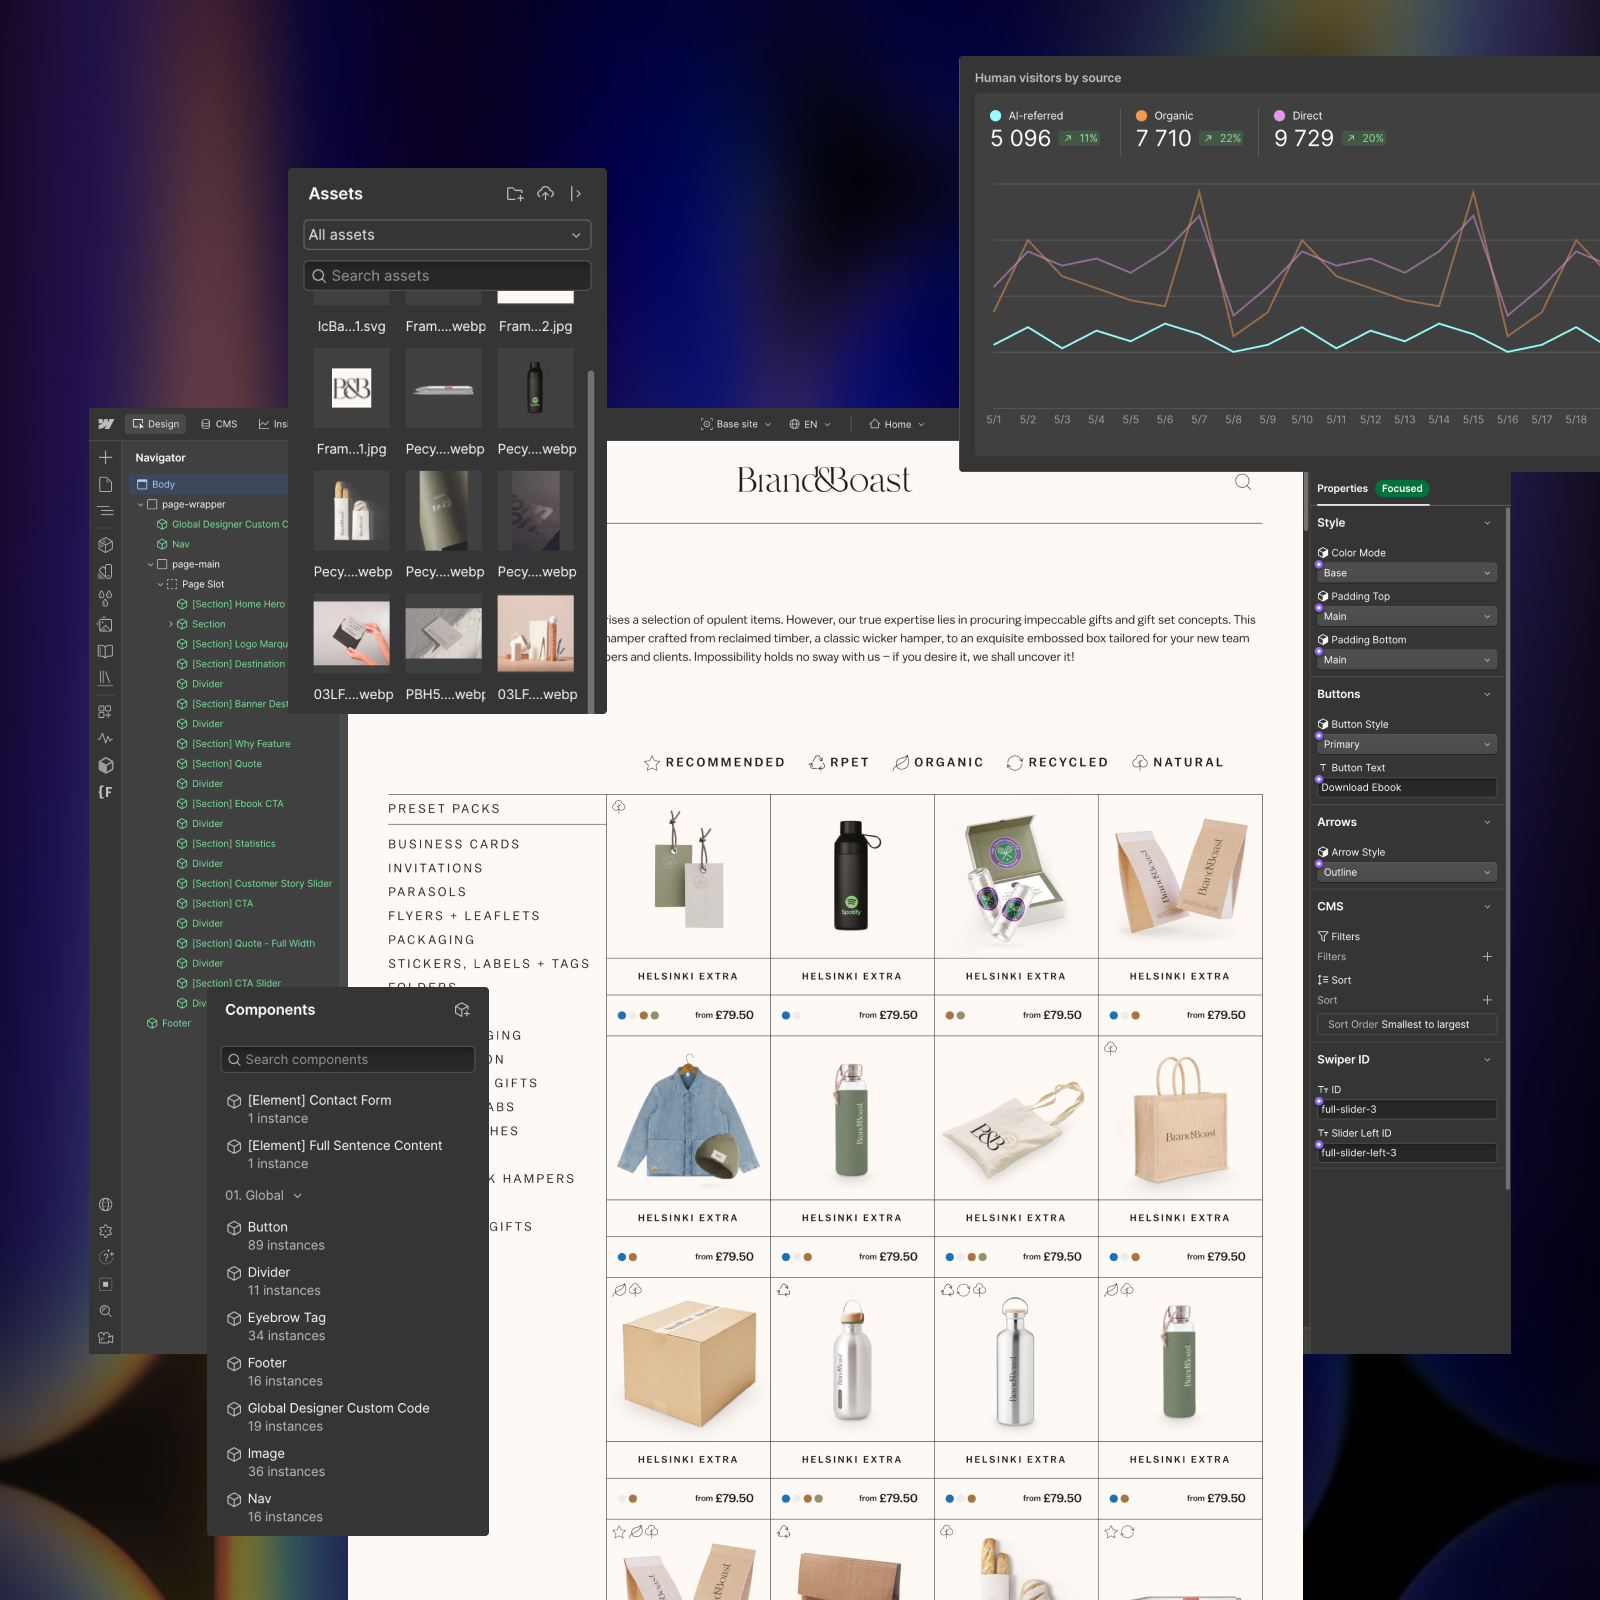Open the open-book icon in left sidebar

tap(105, 651)
